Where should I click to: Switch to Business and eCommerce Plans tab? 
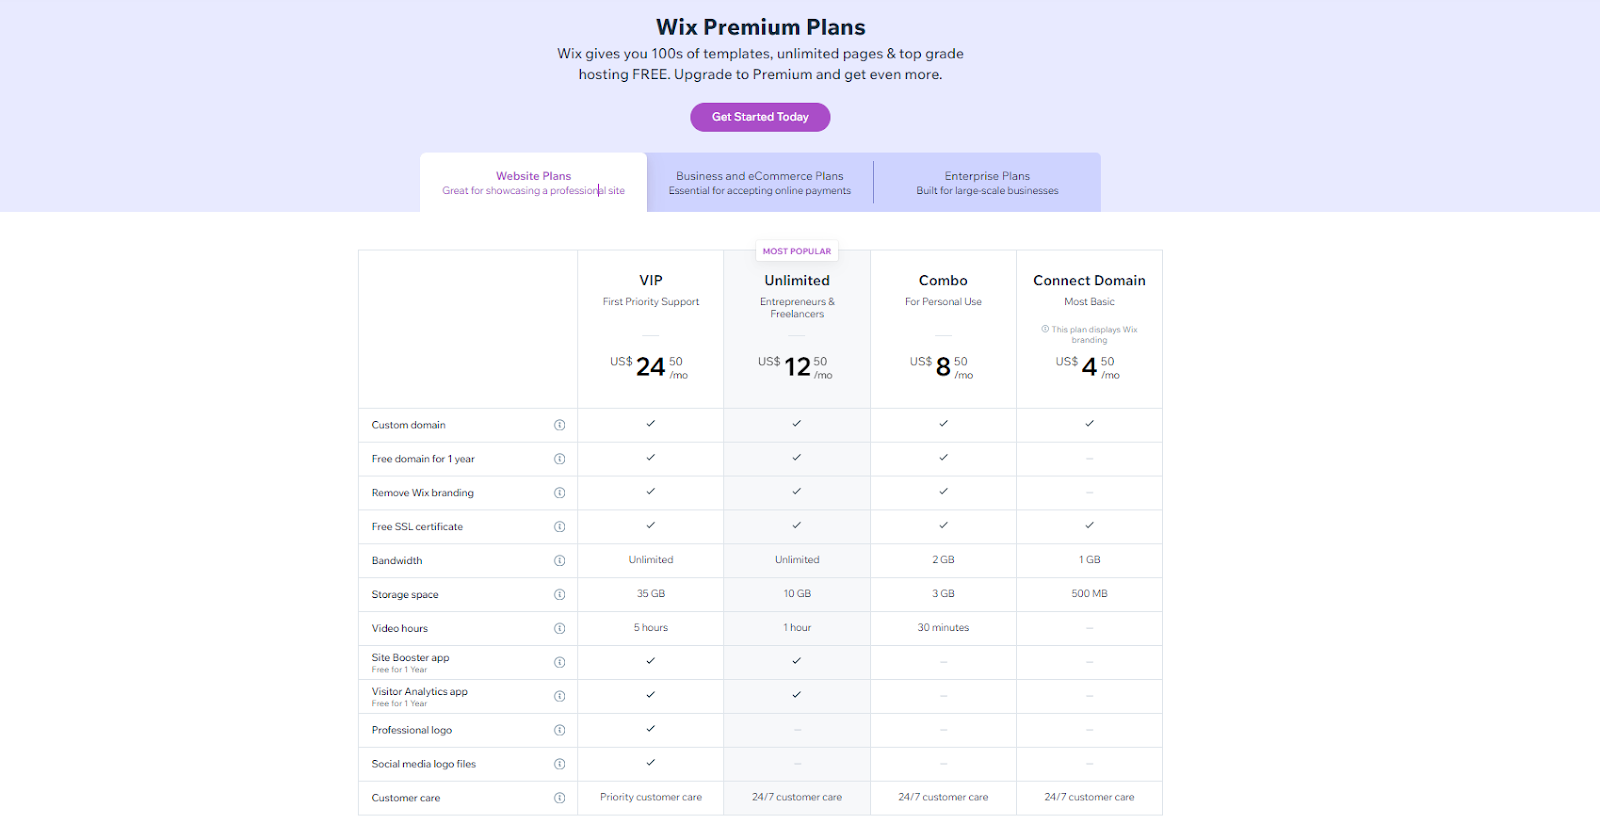coord(760,182)
